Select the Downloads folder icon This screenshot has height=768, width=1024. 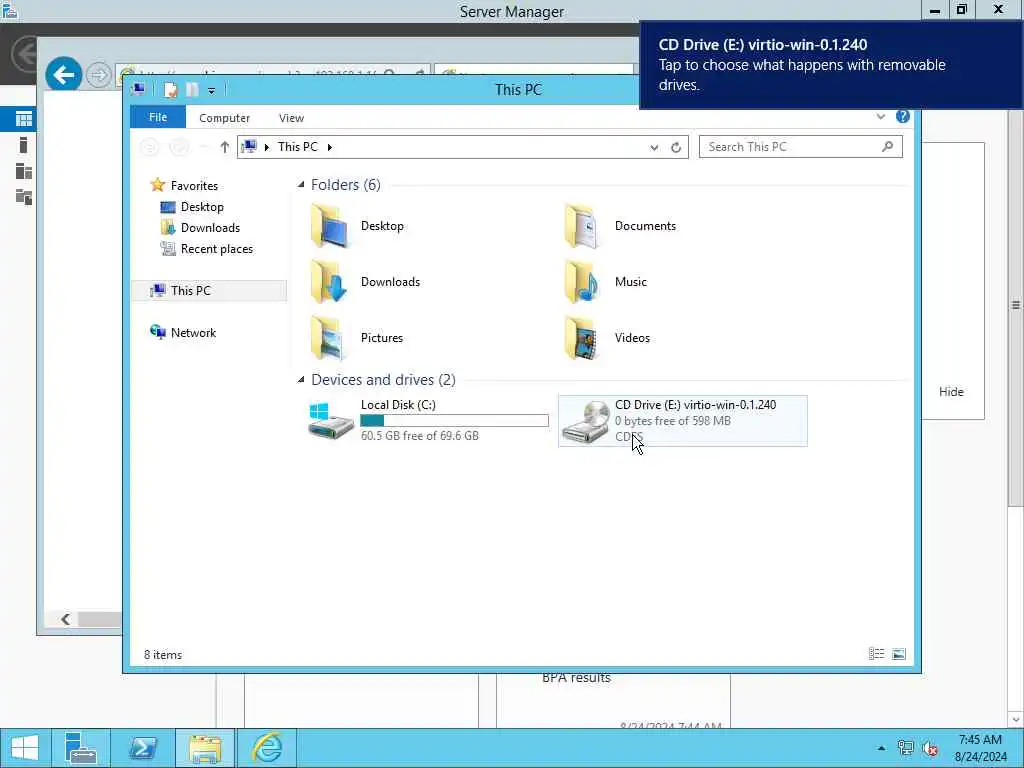point(329,282)
